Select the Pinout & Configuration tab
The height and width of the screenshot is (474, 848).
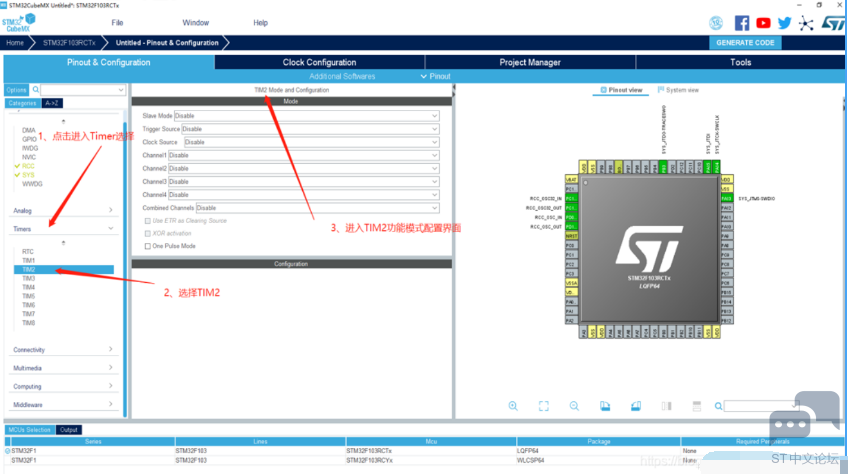coord(109,62)
